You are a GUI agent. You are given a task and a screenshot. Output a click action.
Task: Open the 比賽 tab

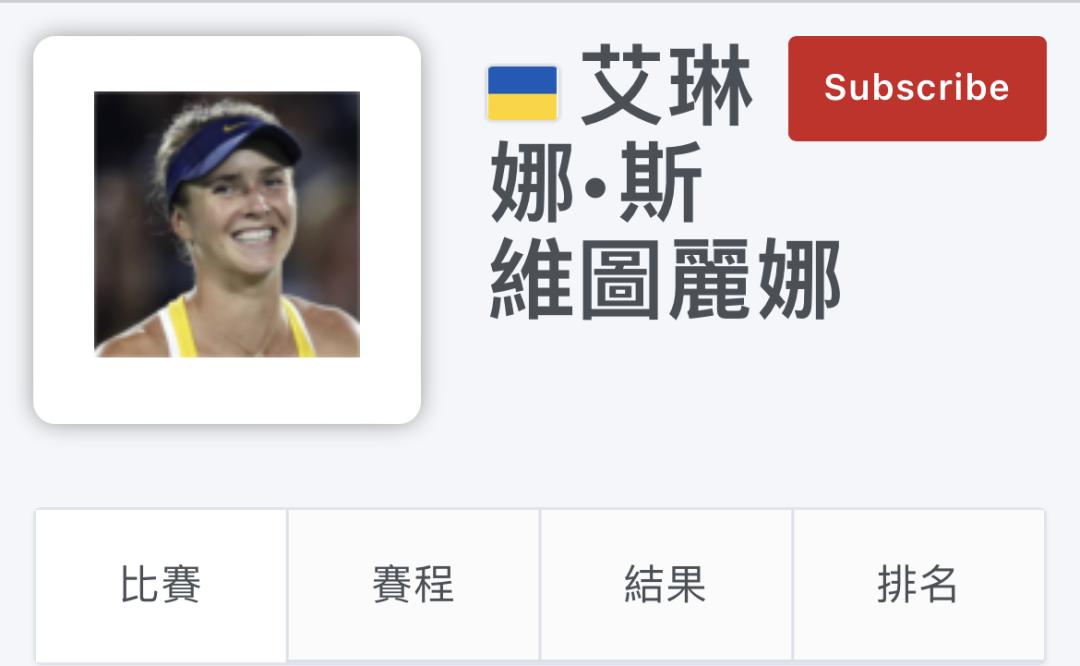pos(160,585)
